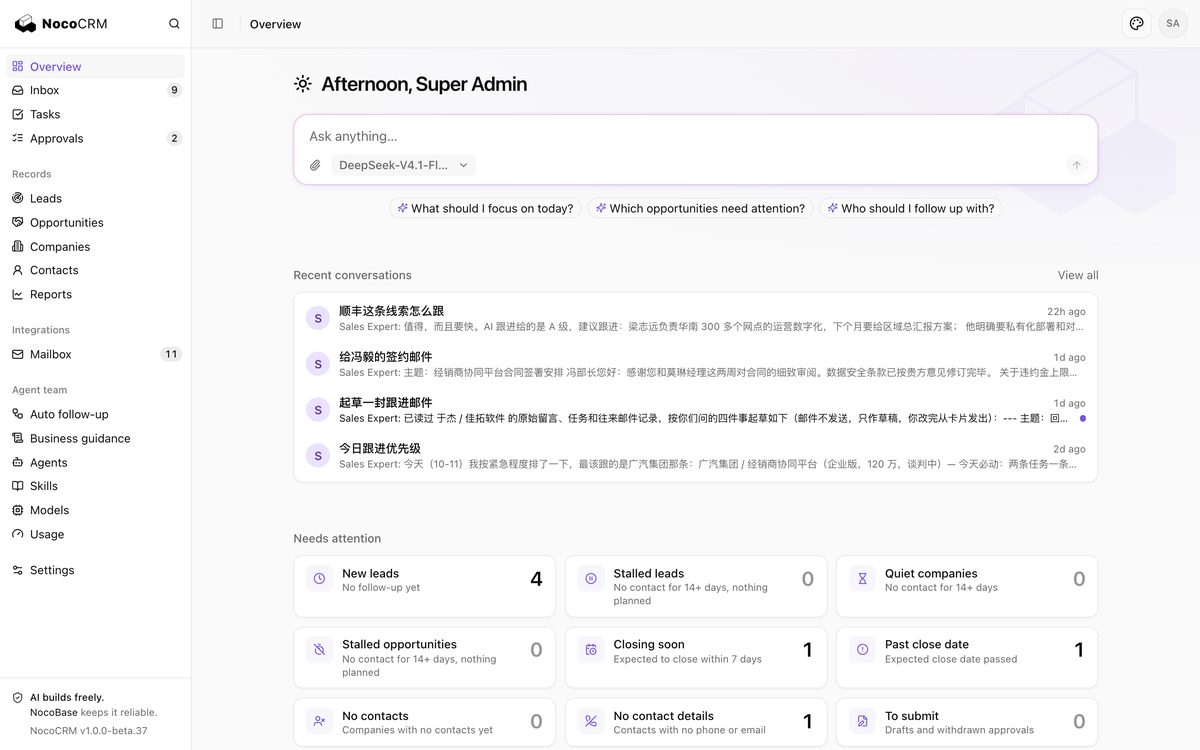This screenshot has height=750, width=1200.
Task: Click the Overview breadcrumb title
Action: point(275,24)
